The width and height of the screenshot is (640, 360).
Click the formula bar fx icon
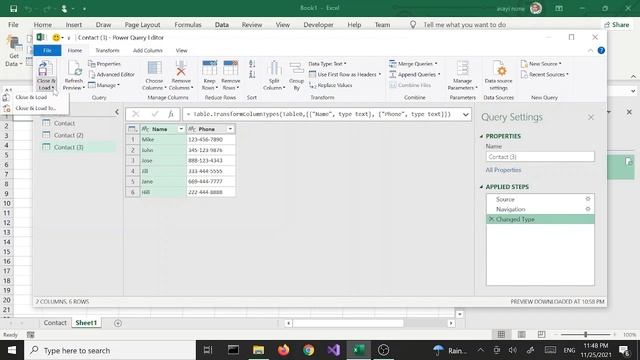171,114
